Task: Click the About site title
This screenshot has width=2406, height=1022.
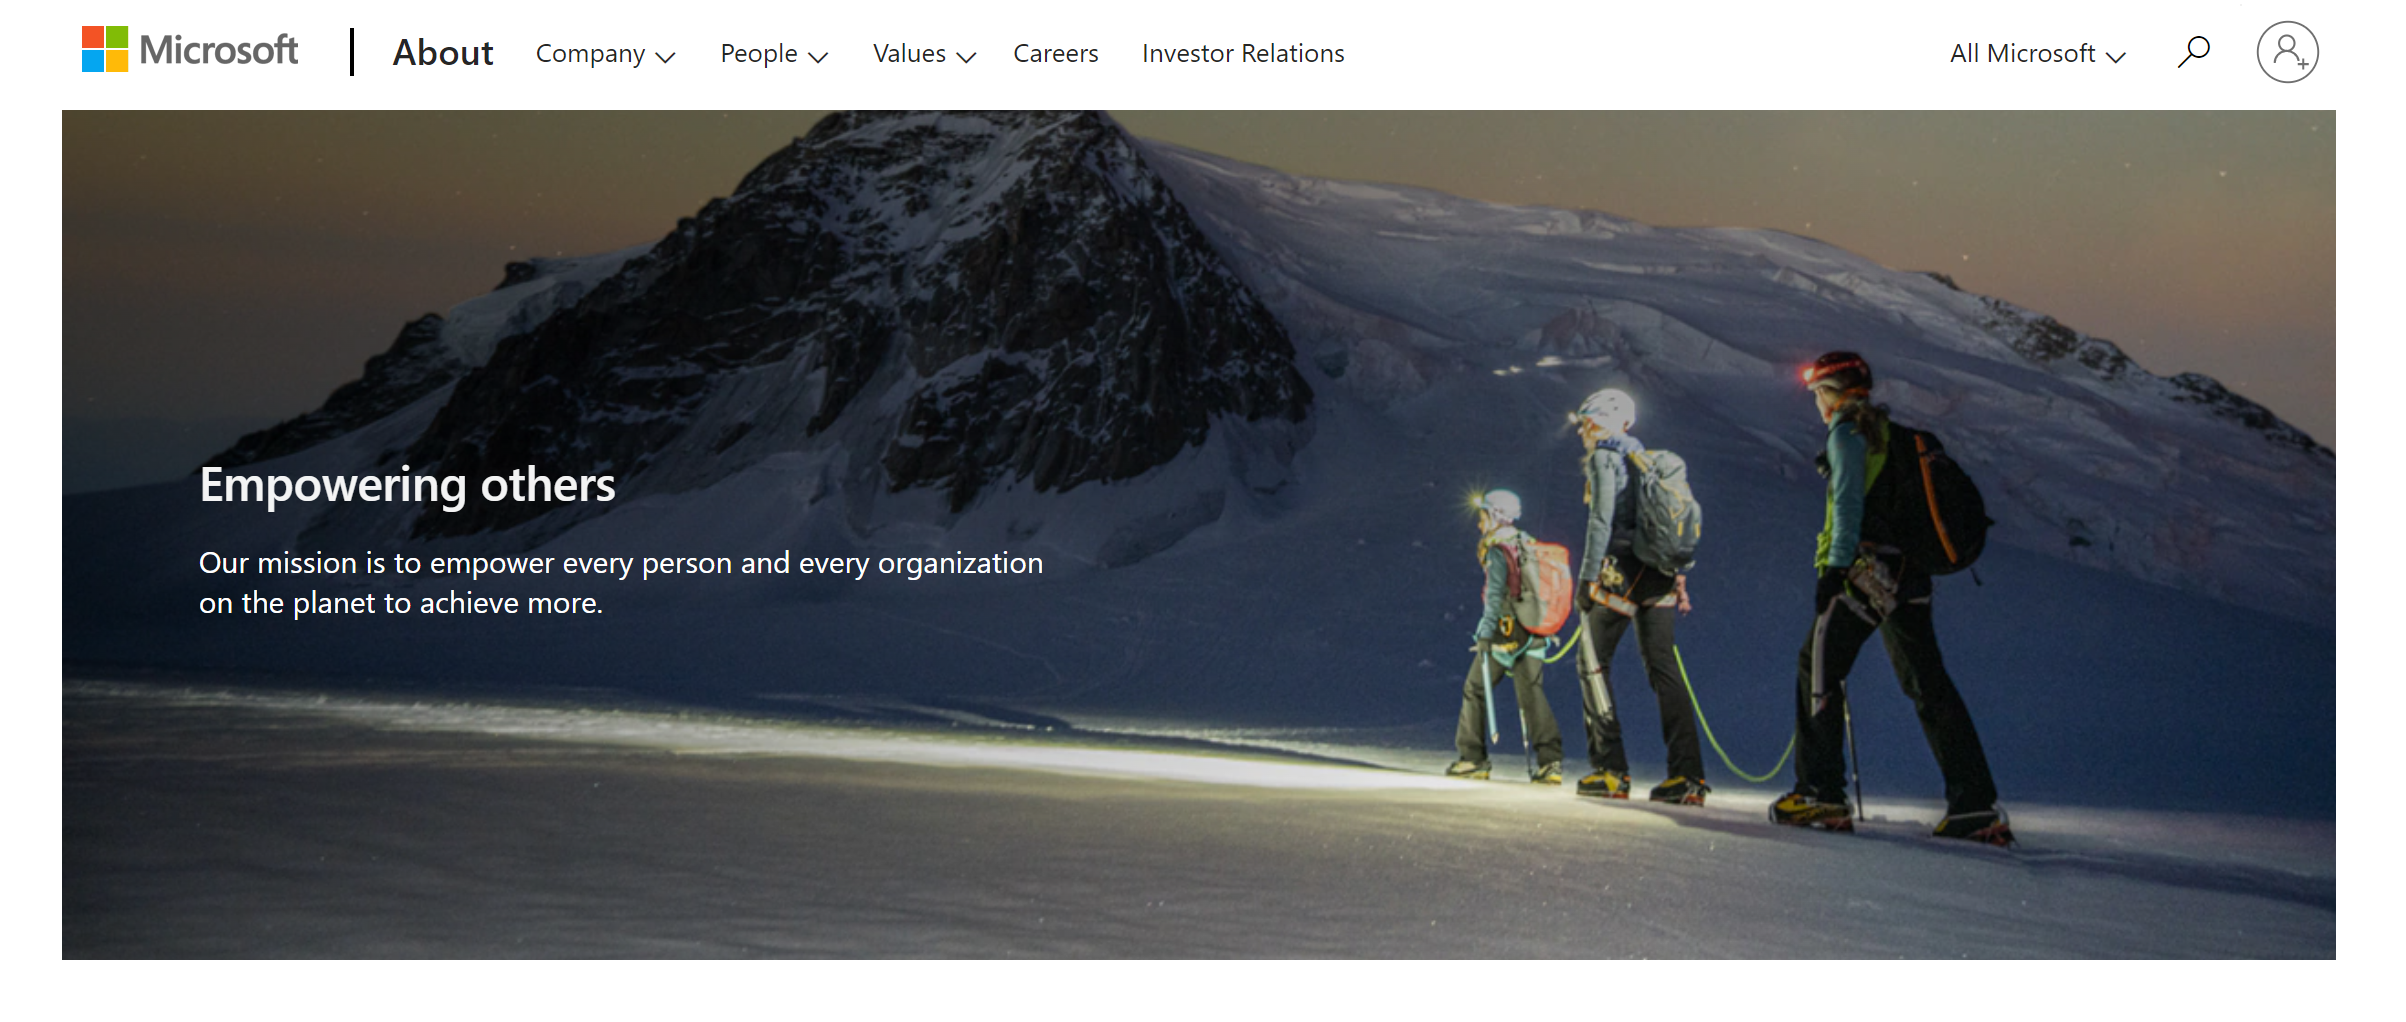Action: (x=443, y=52)
